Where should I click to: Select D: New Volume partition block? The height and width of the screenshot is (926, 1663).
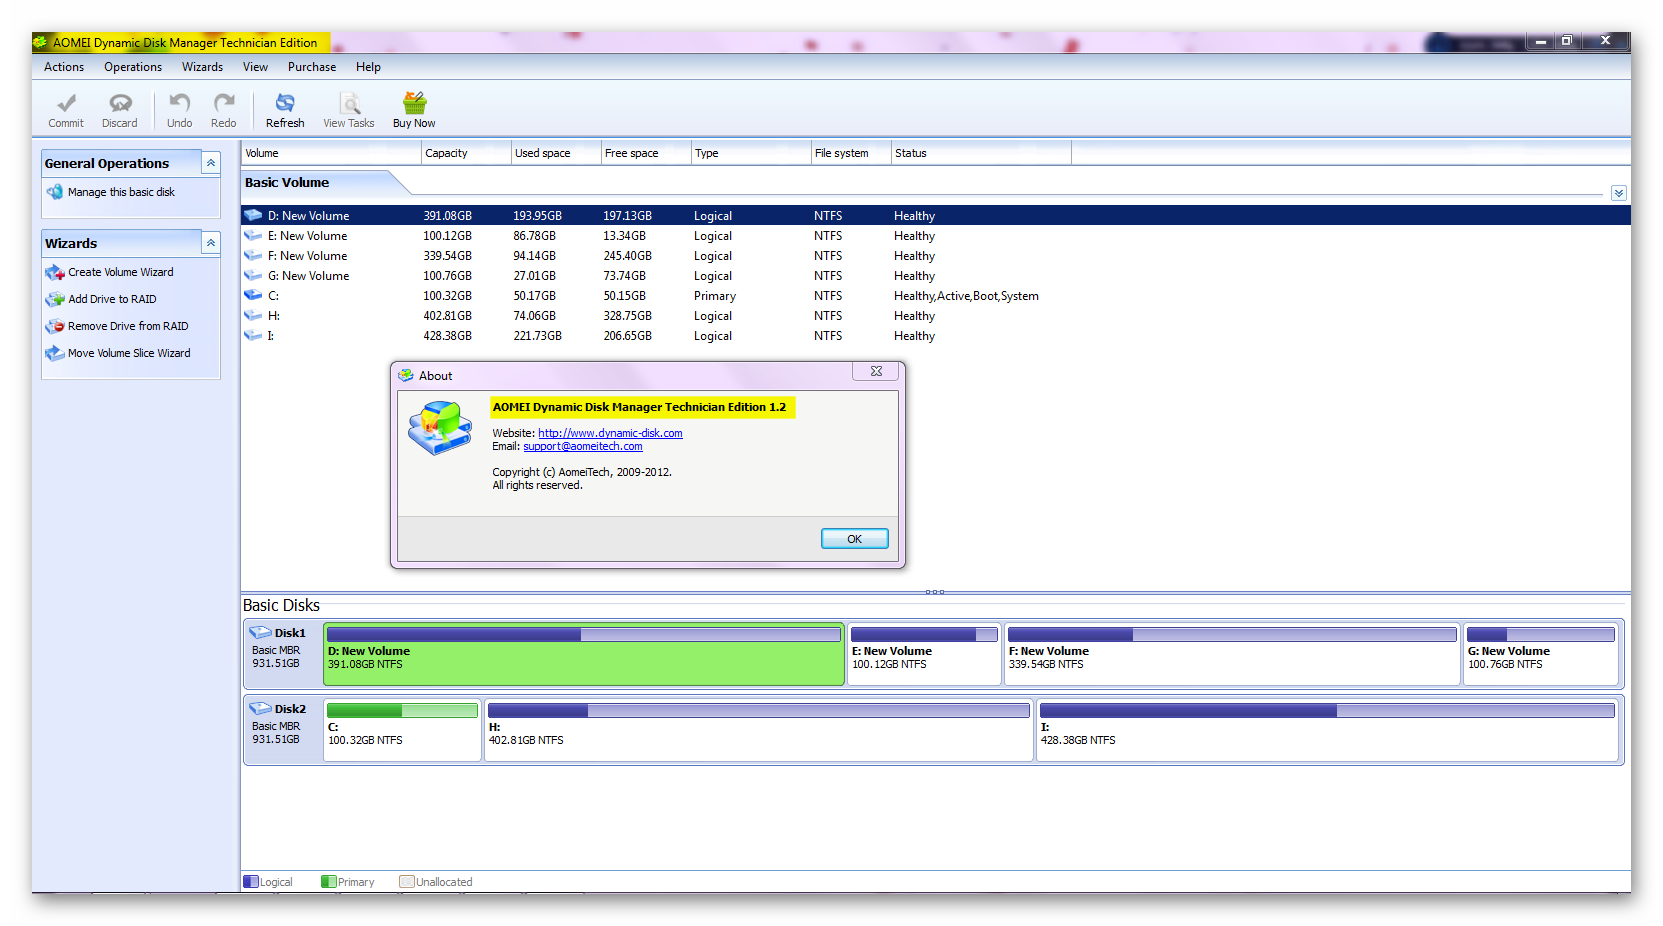(584, 655)
